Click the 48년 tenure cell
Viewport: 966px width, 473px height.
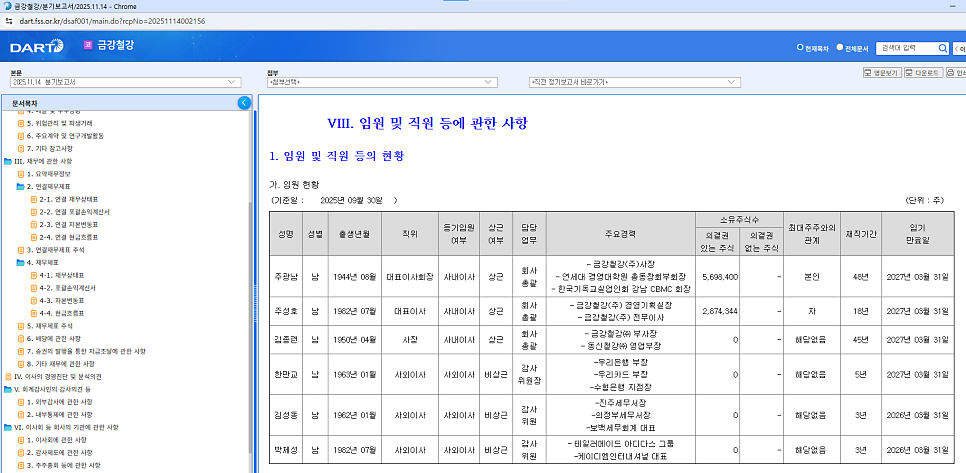pyautogui.click(x=859, y=277)
